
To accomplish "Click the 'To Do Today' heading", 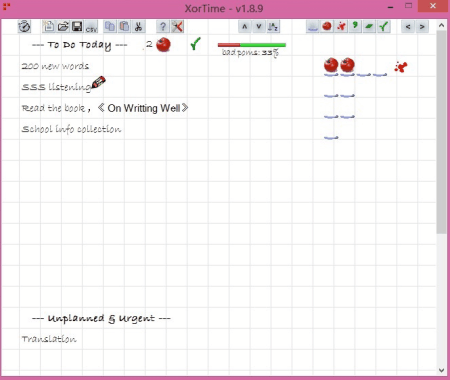I will point(79,45).
